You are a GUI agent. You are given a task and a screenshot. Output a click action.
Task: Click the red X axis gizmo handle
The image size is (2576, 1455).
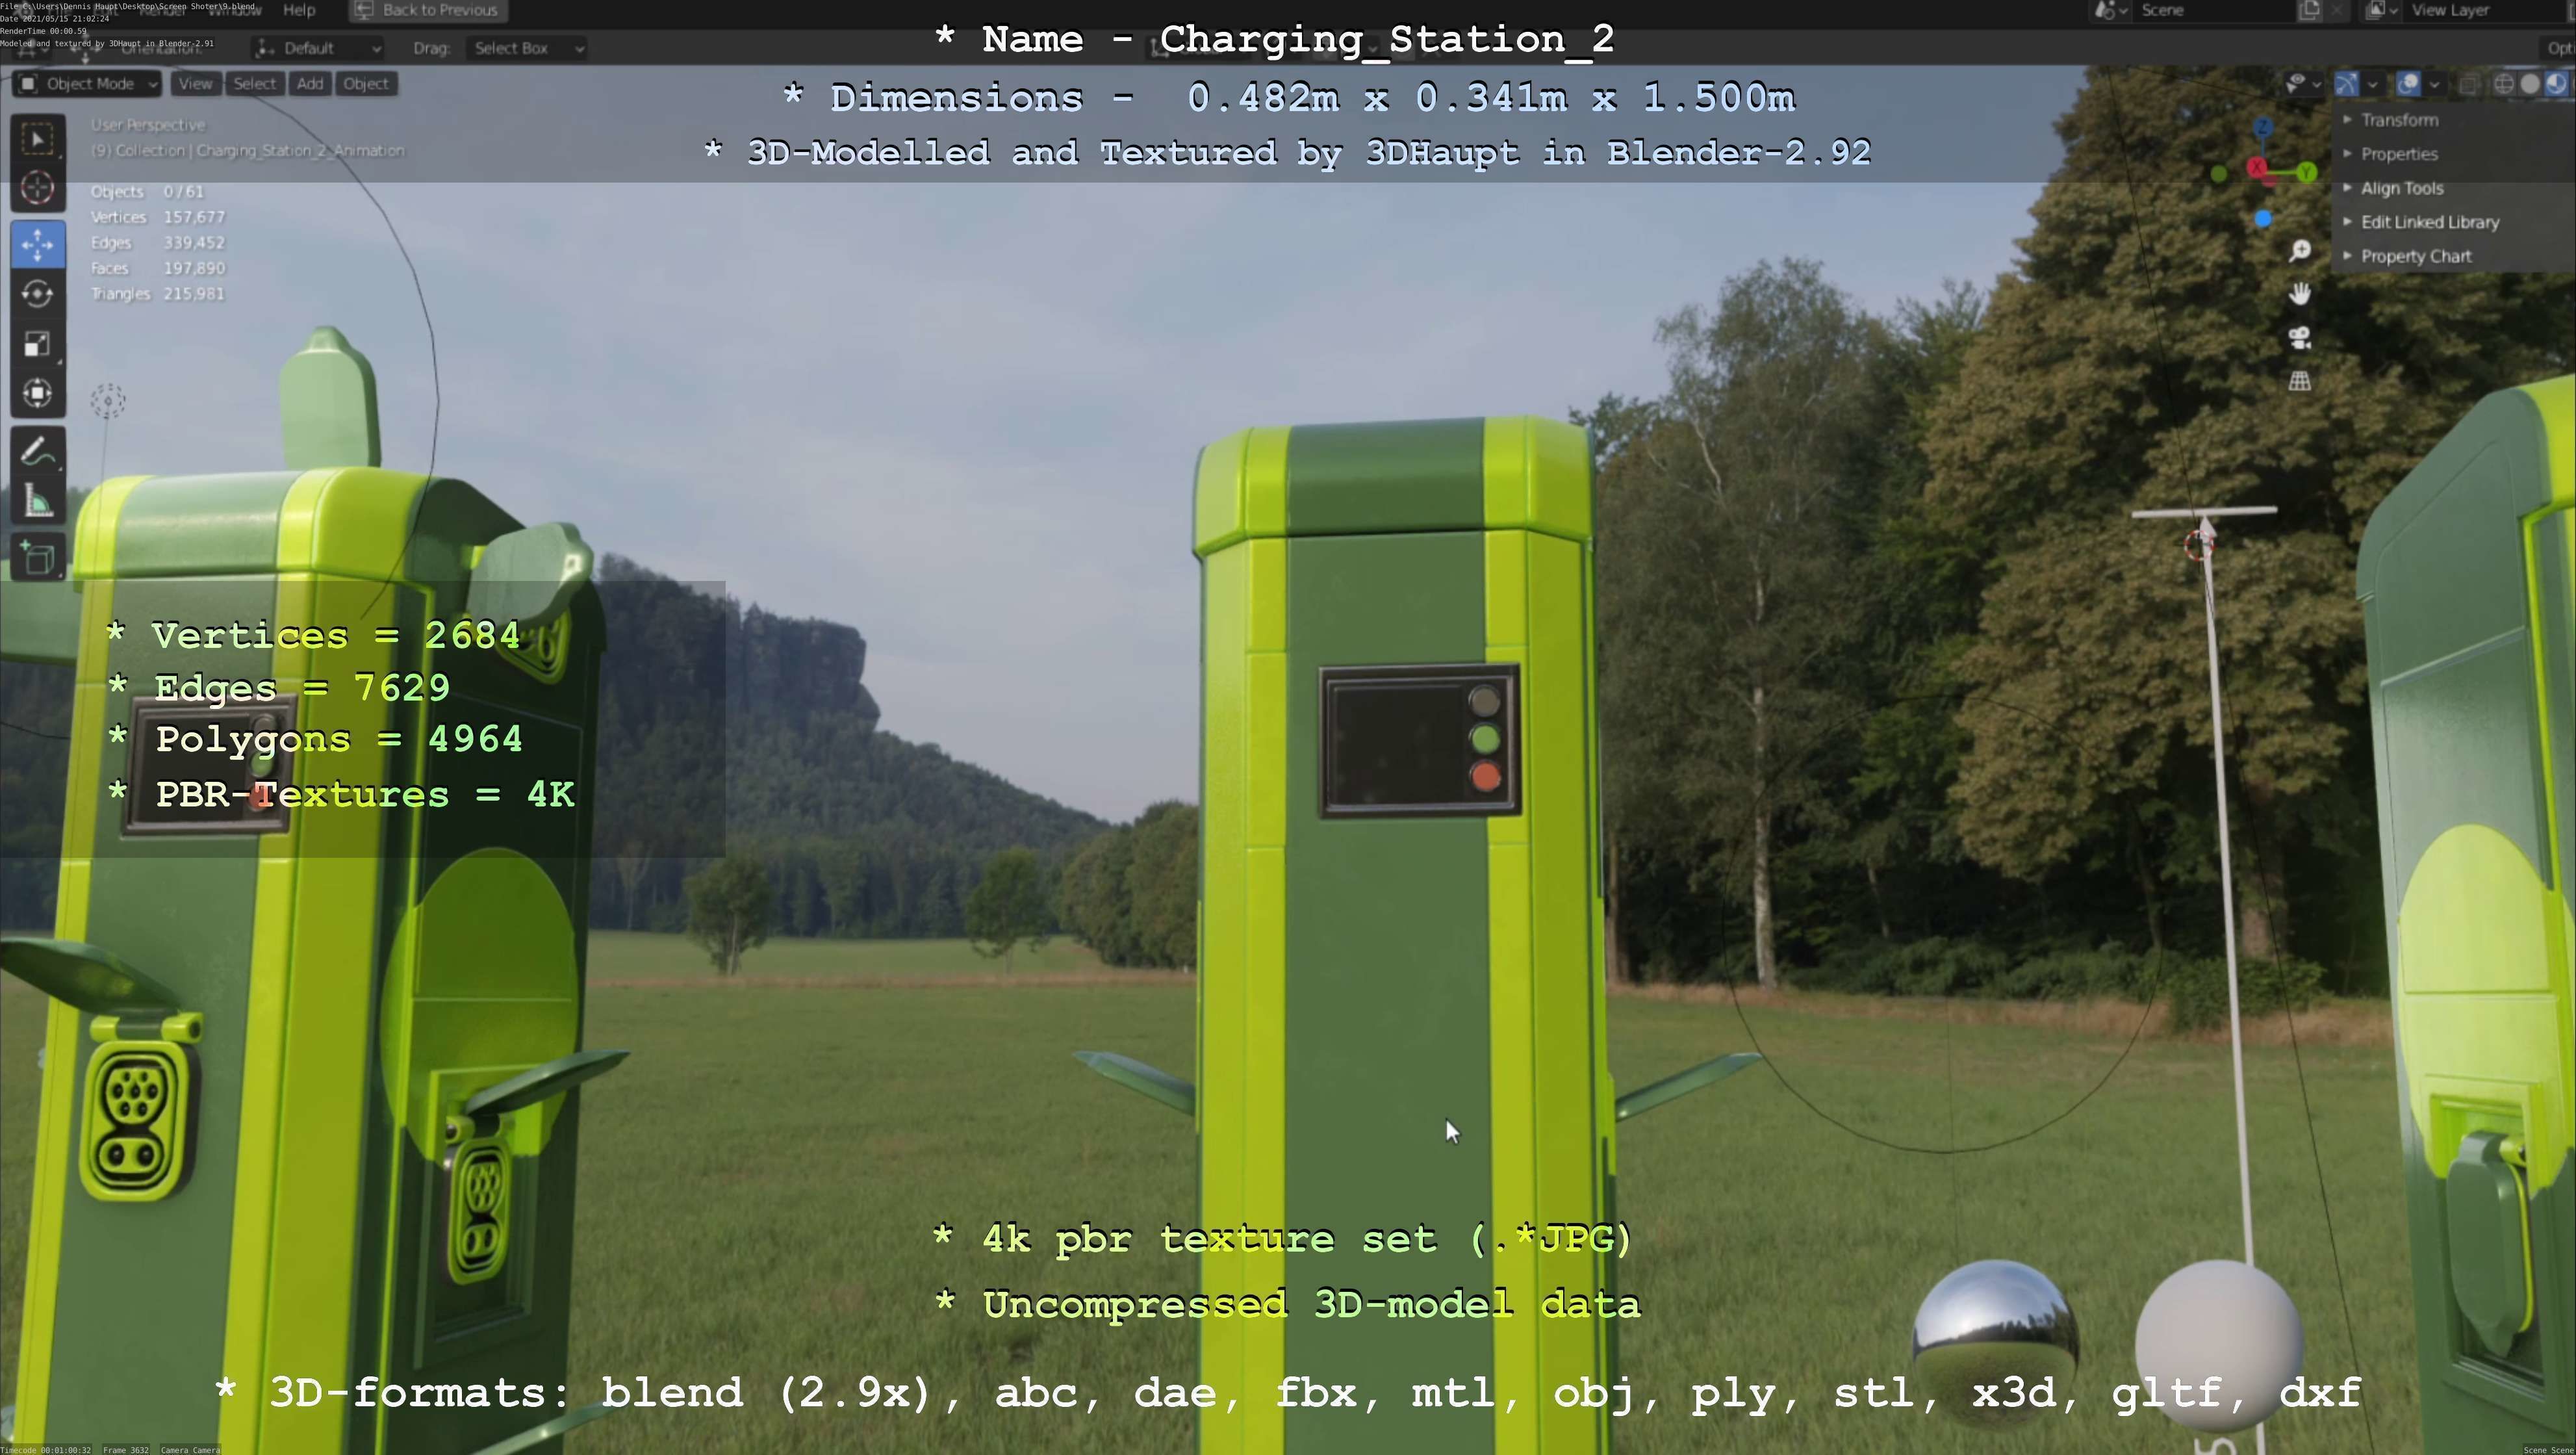[2257, 168]
